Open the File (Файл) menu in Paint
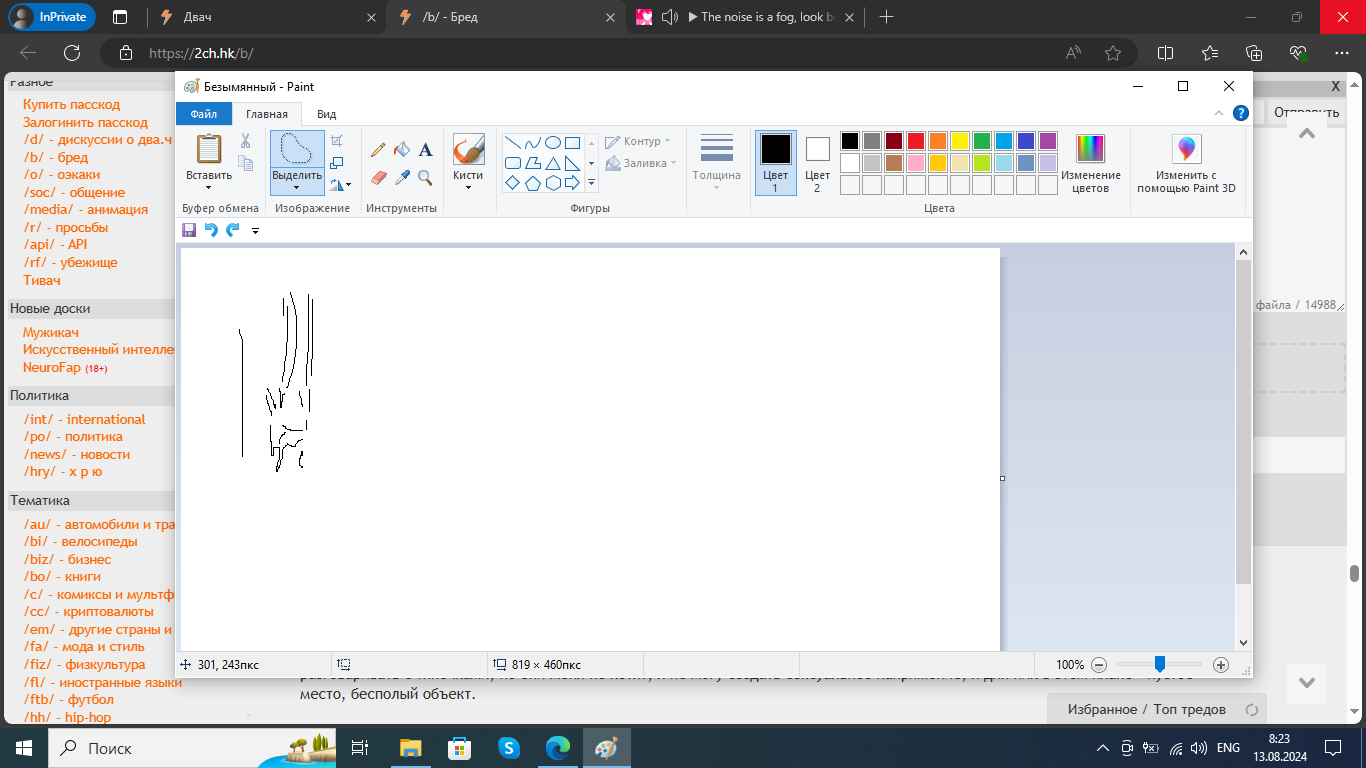The image size is (1366, 768). coord(204,114)
